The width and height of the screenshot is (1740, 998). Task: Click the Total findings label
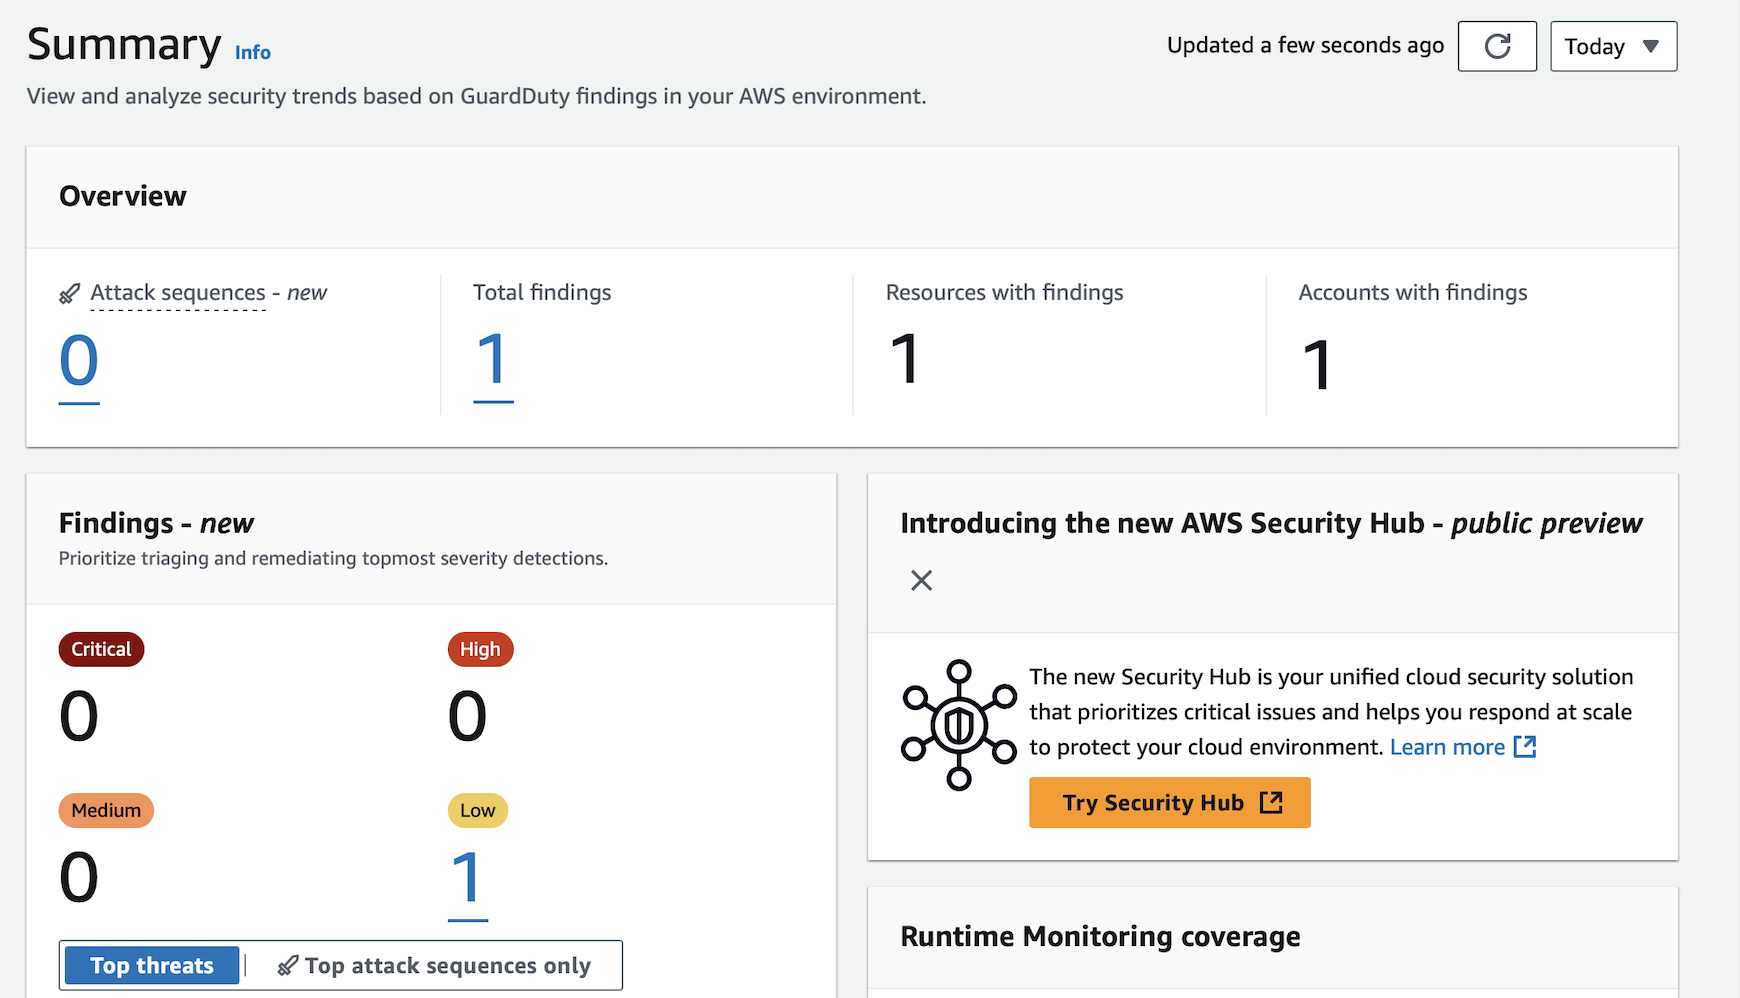click(x=542, y=293)
